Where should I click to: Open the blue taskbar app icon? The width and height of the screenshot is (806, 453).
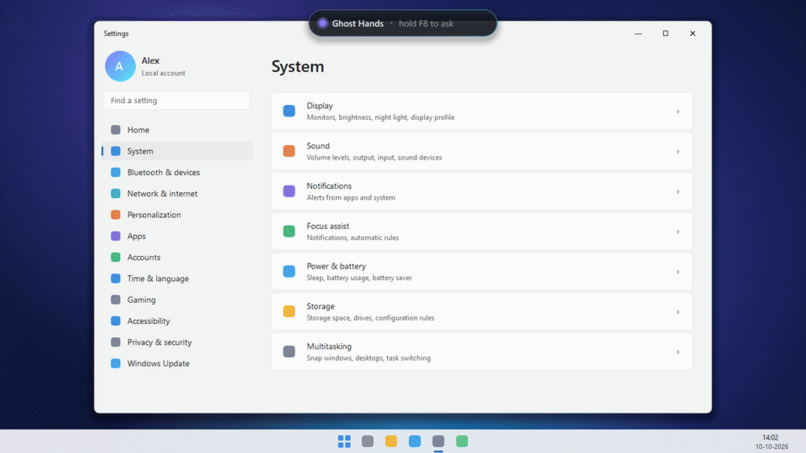(415, 441)
